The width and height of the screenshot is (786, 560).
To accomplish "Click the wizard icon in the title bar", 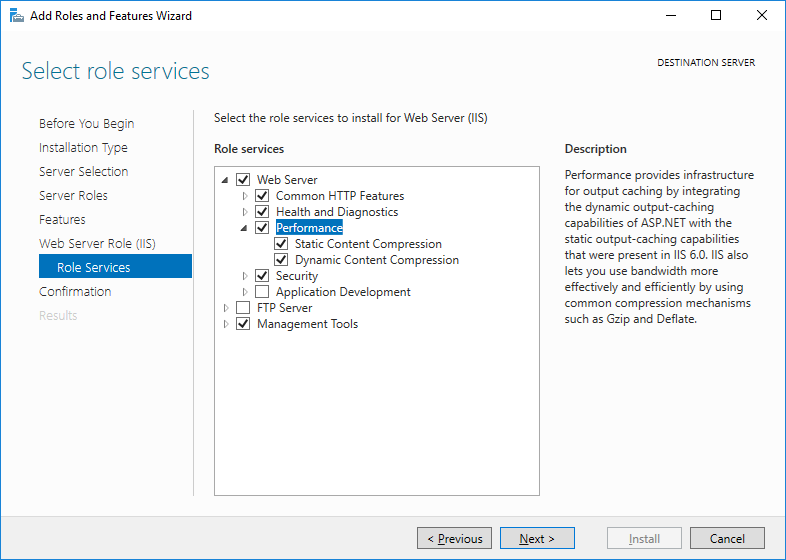I will (x=17, y=16).
